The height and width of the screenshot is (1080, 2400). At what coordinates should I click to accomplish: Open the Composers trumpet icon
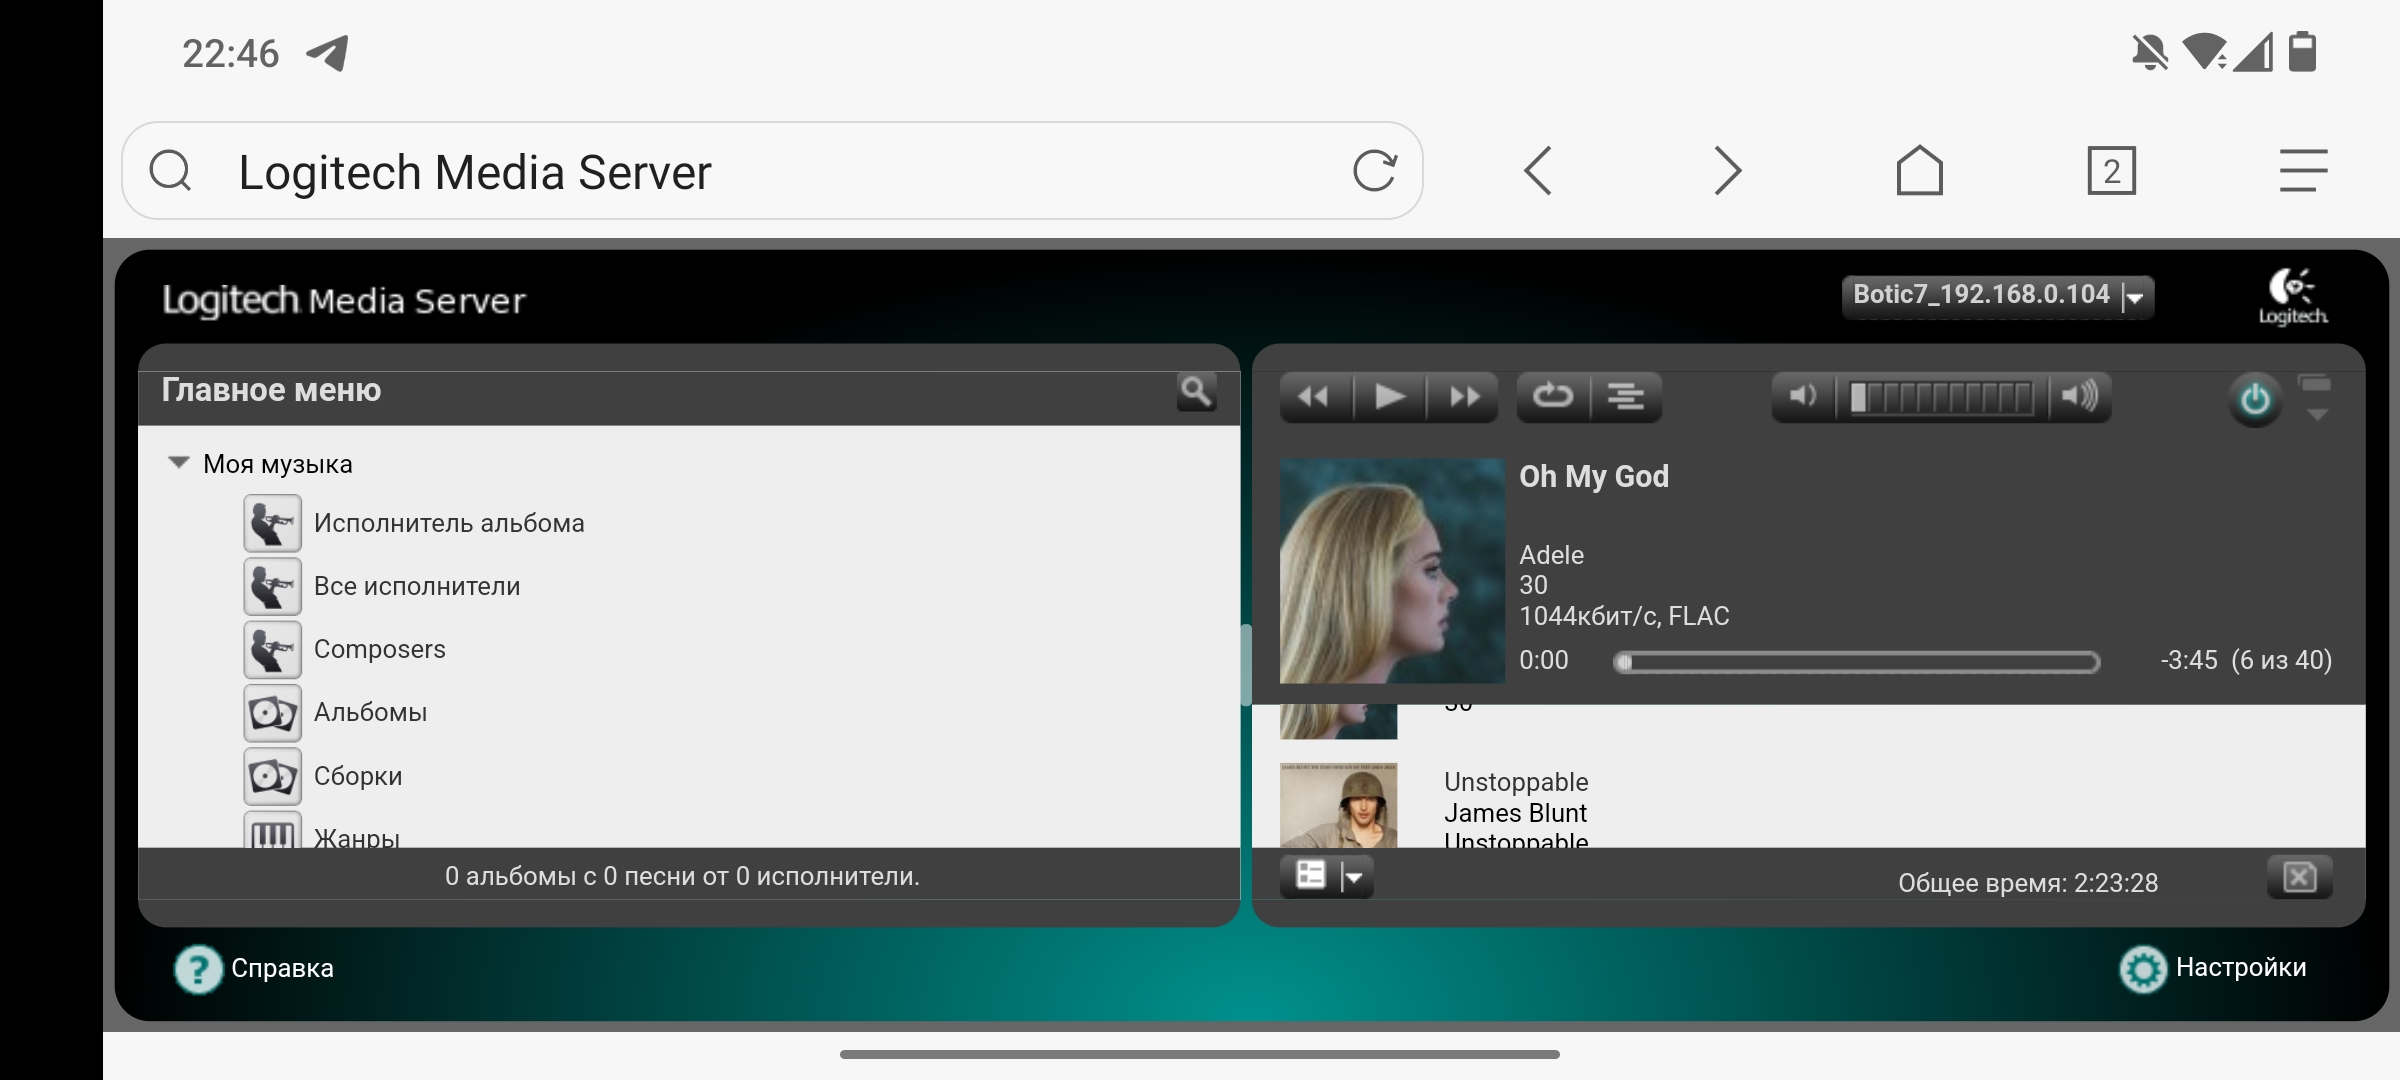[x=272, y=649]
